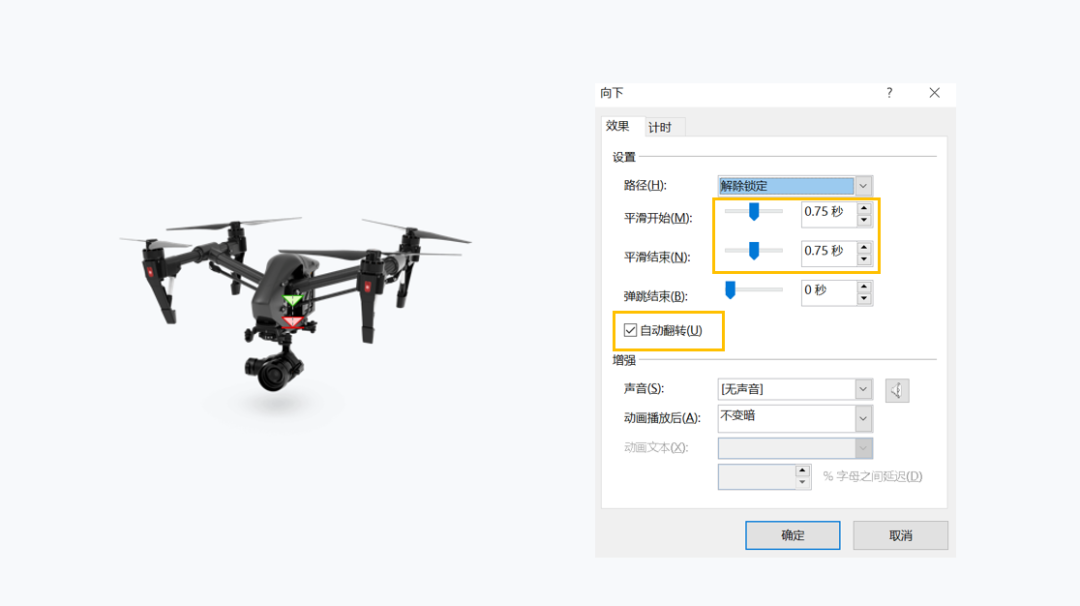Click the help question mark icon
1080x606 pixels.
click(x=889, y=92)
